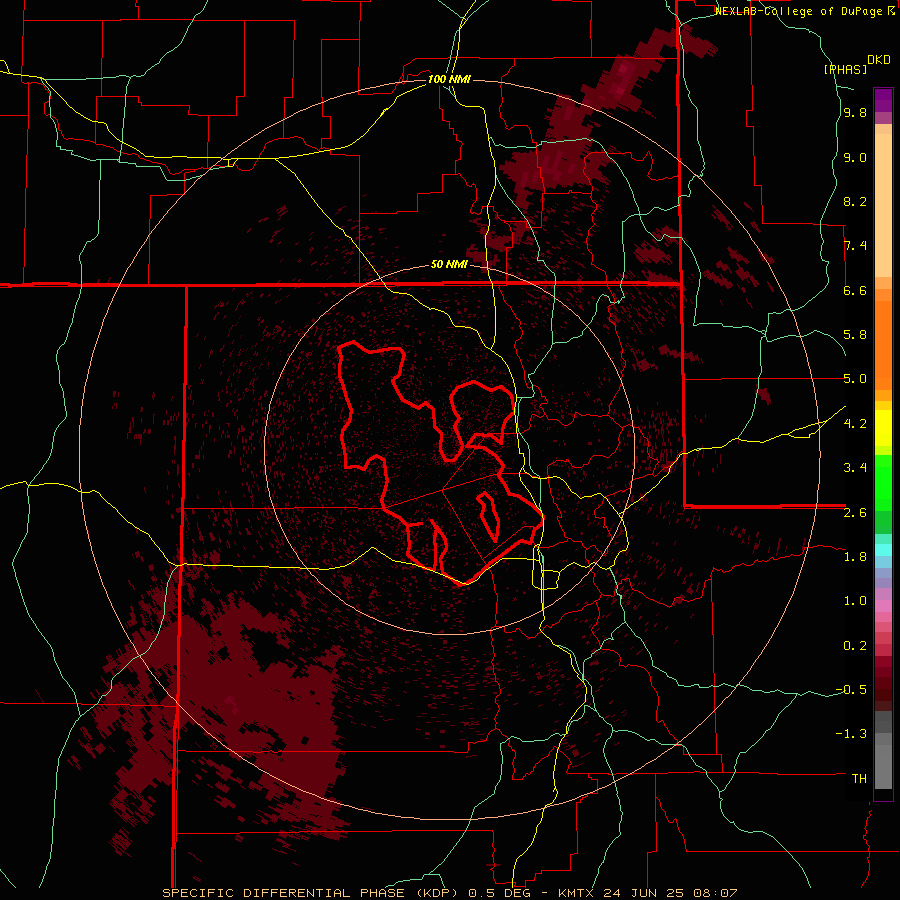
Task: Click the 8.2 scale value
Action: (x=855, y=202)
